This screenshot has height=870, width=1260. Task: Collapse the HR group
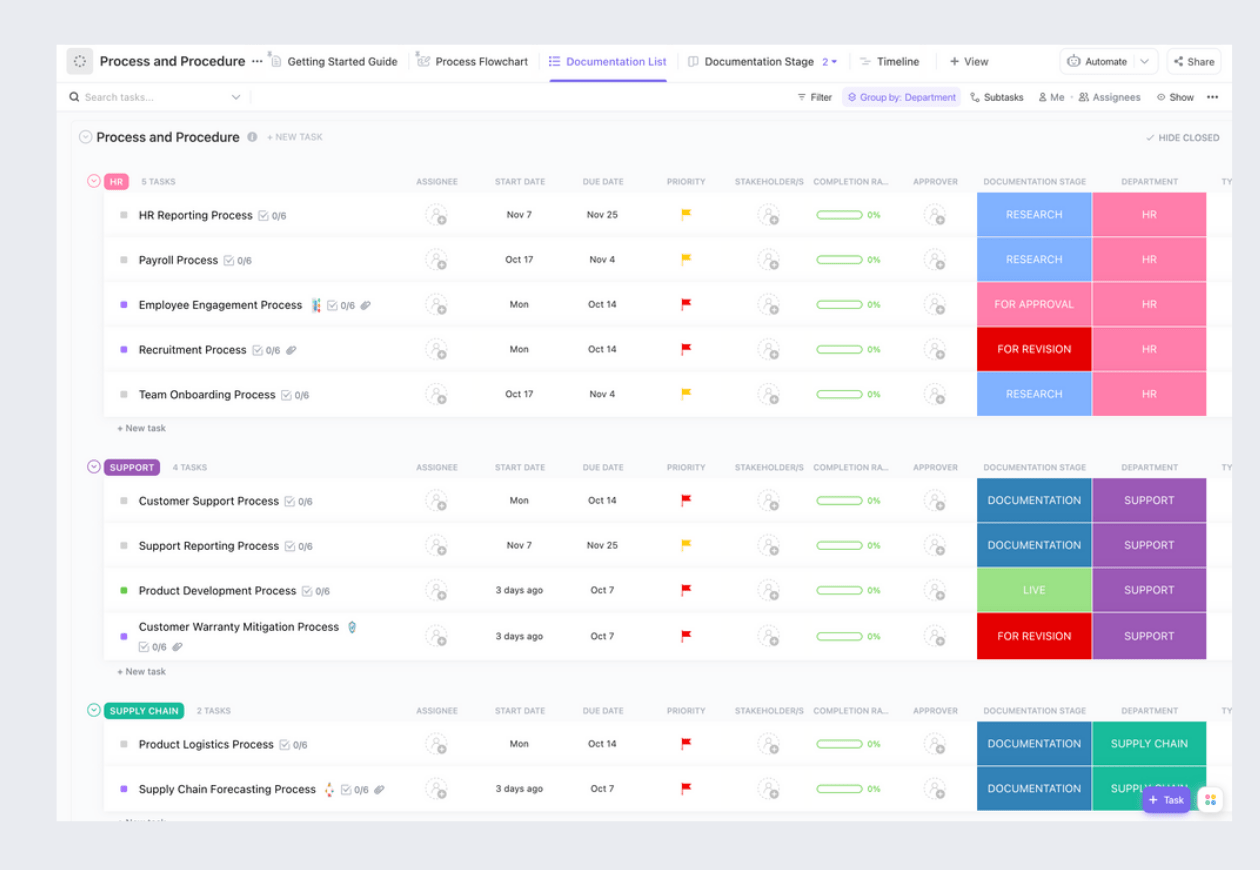point(94,181)
